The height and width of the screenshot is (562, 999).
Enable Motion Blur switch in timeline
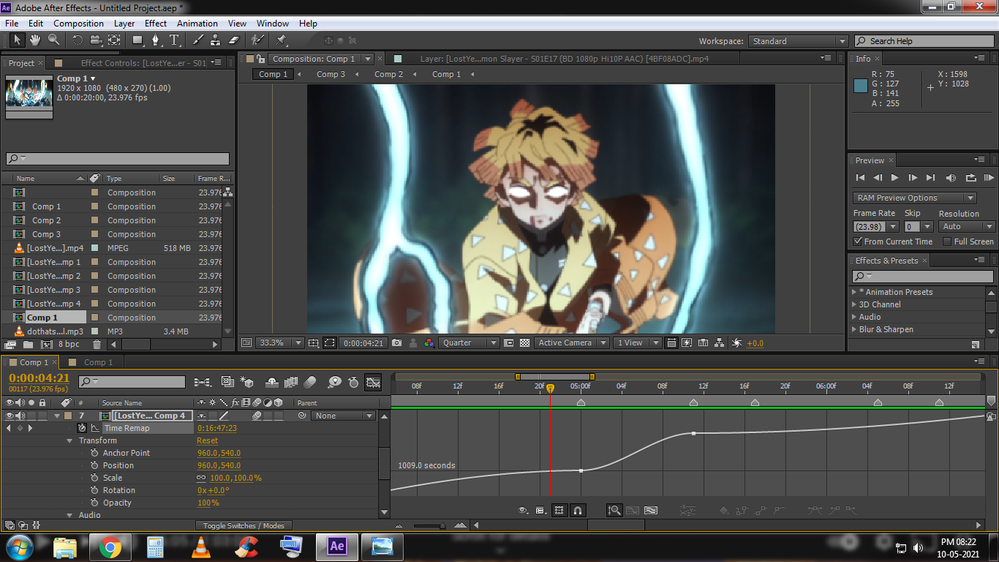click(310, 382)
